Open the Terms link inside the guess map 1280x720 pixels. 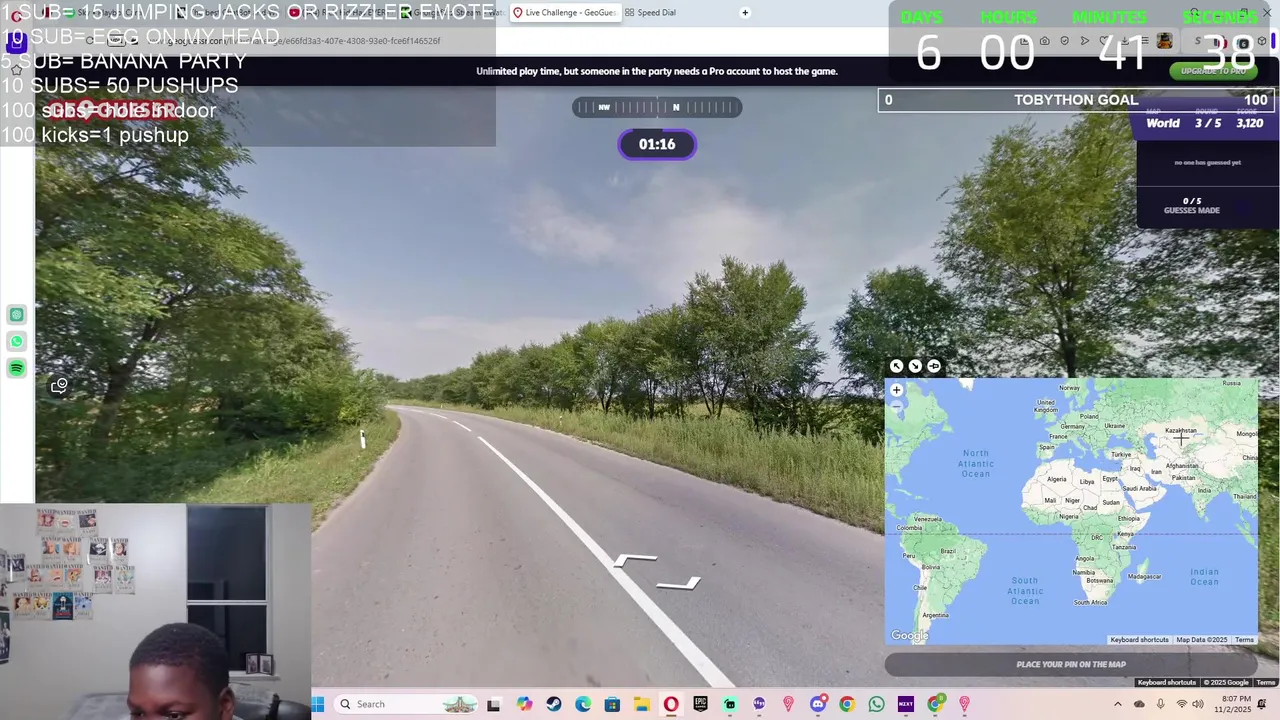pos(1244,640)
